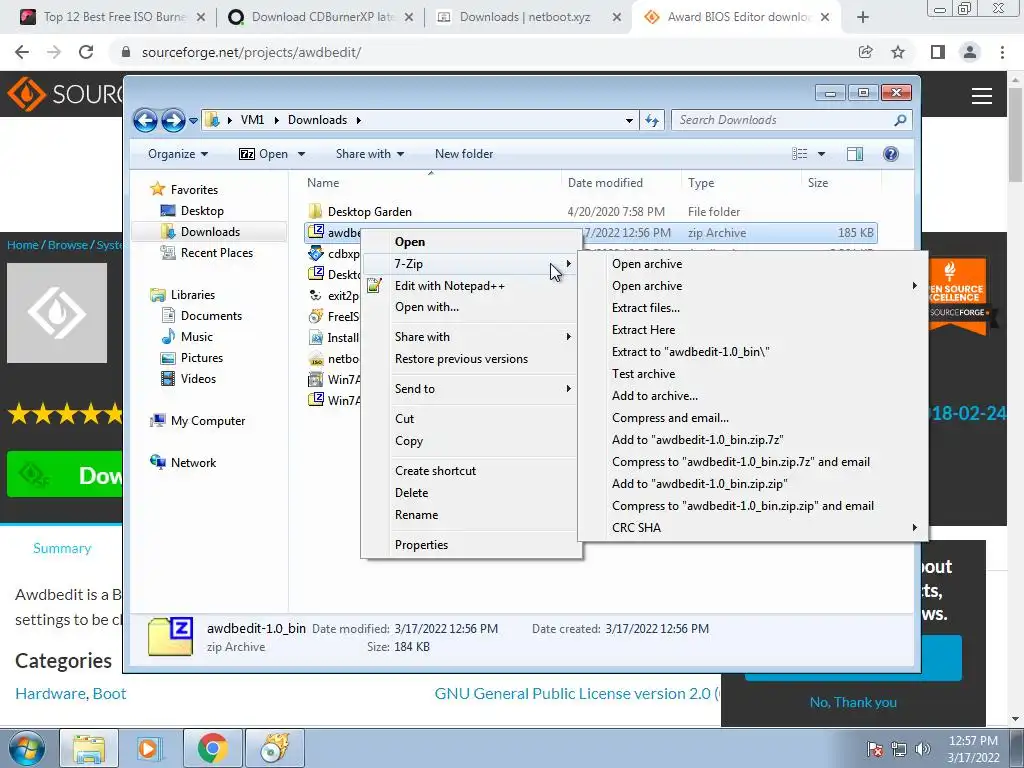Image resolution: width=1024 pixels, height=768 pixels.
Task: Click the New folder button
Action: click(464, 154)
